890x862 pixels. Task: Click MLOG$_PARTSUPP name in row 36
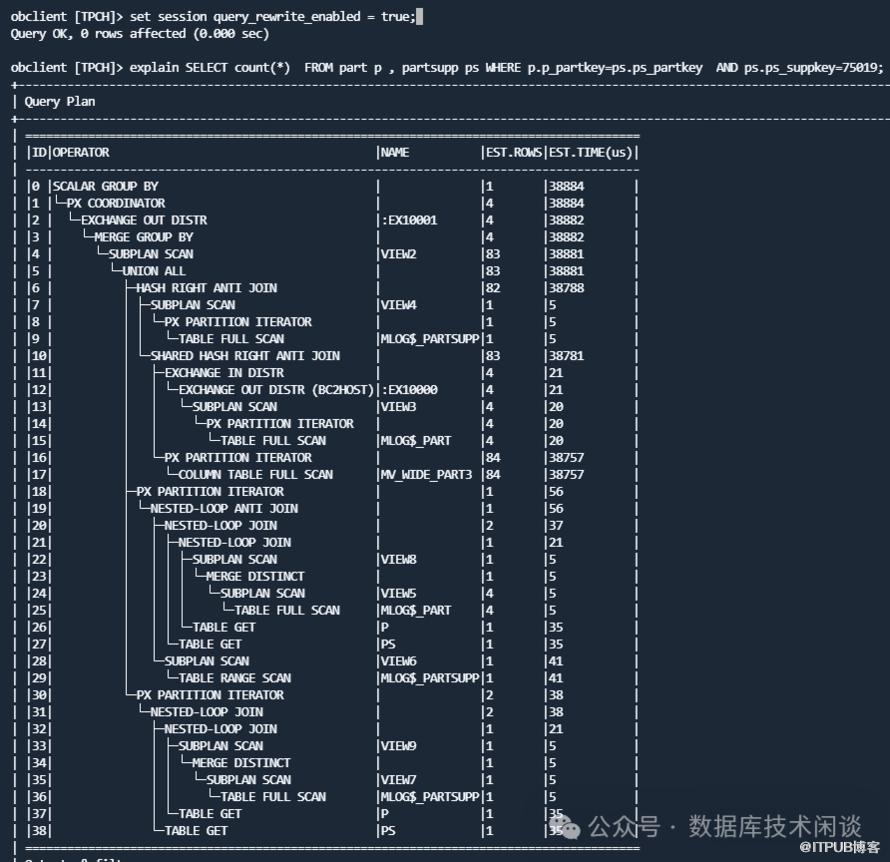pyautogui.click(x=430, y=797)
